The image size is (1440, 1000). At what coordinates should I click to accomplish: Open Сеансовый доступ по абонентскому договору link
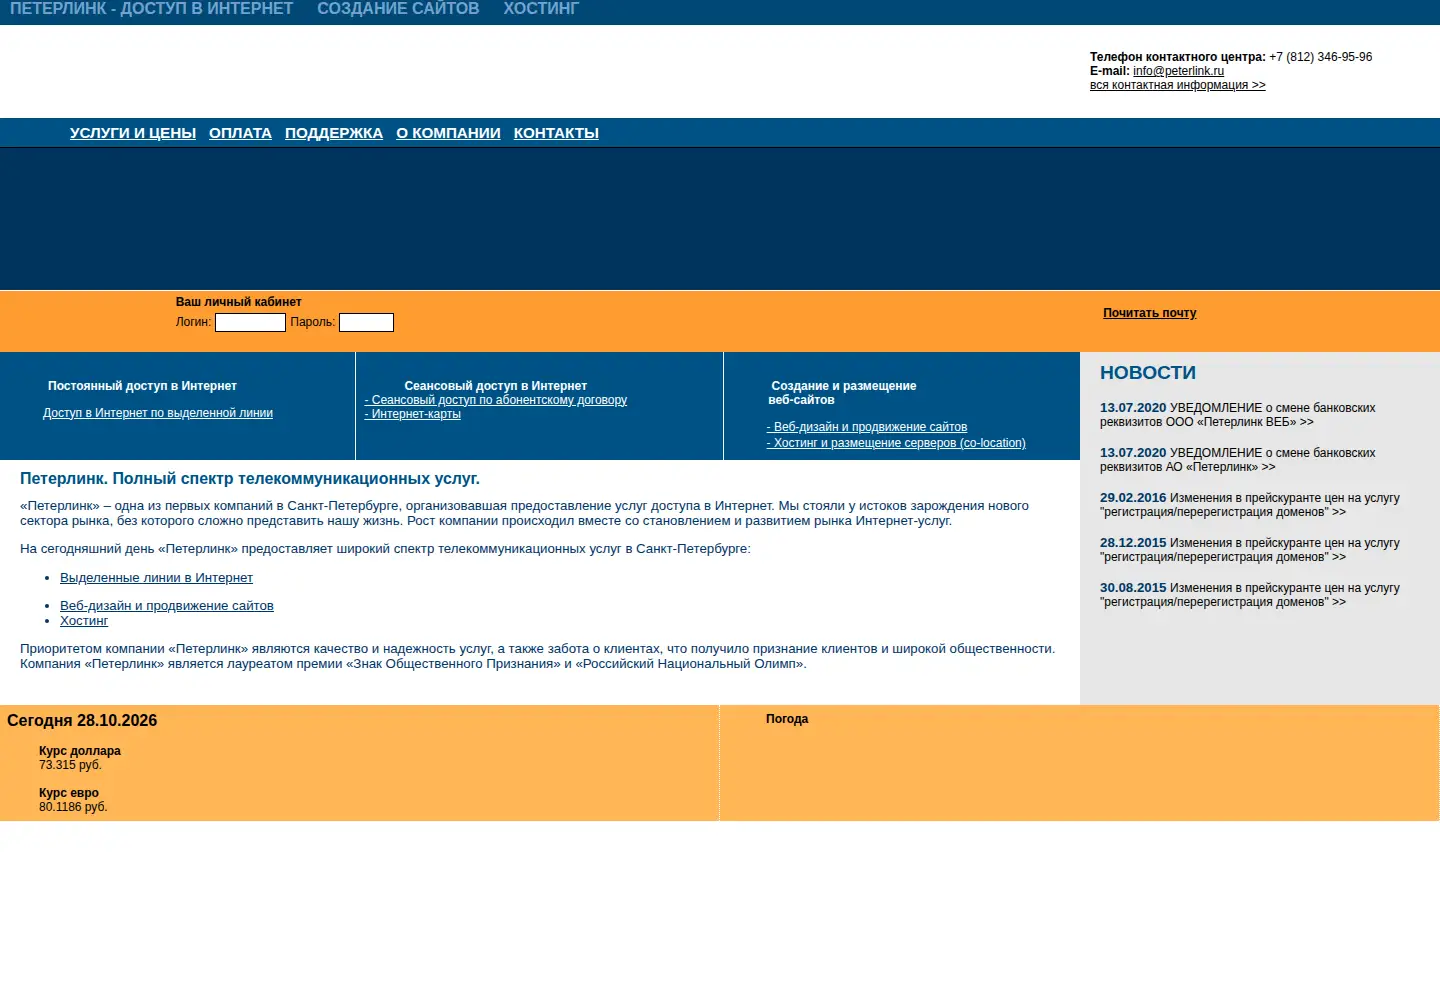496,400
